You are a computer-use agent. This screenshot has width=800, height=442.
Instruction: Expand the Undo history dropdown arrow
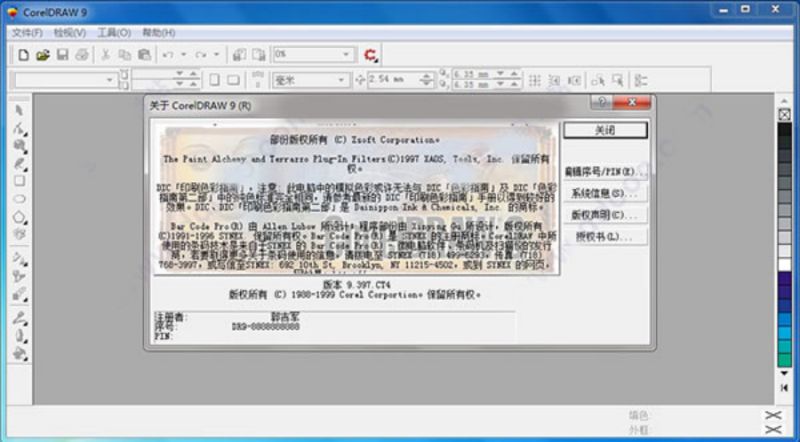click(x=183, y=55)
